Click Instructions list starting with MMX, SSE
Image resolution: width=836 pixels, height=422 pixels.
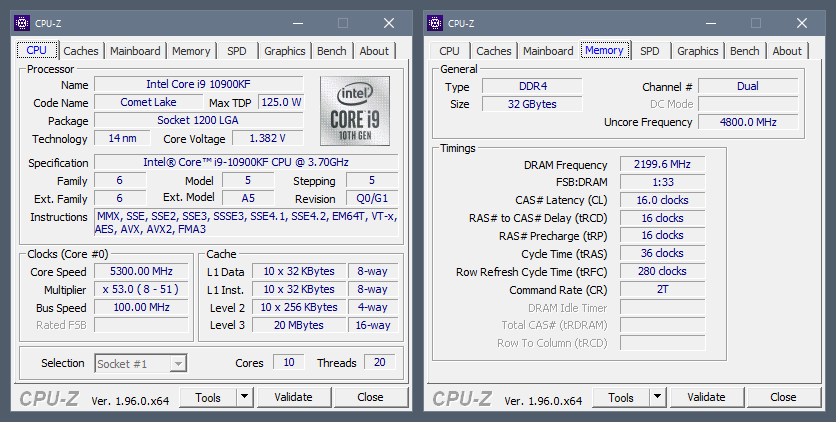point(246,223)
